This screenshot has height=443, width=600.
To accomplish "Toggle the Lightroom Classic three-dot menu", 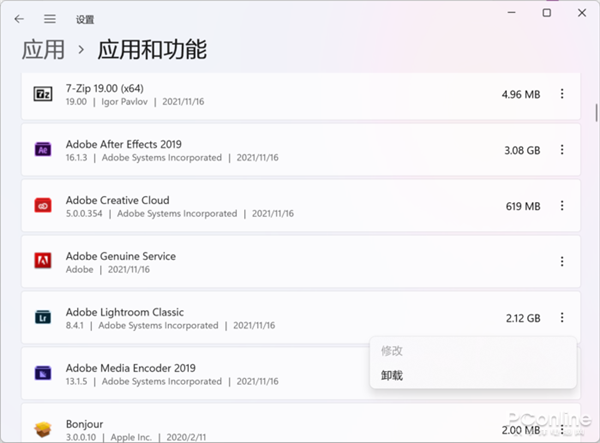I will point(562,317).
